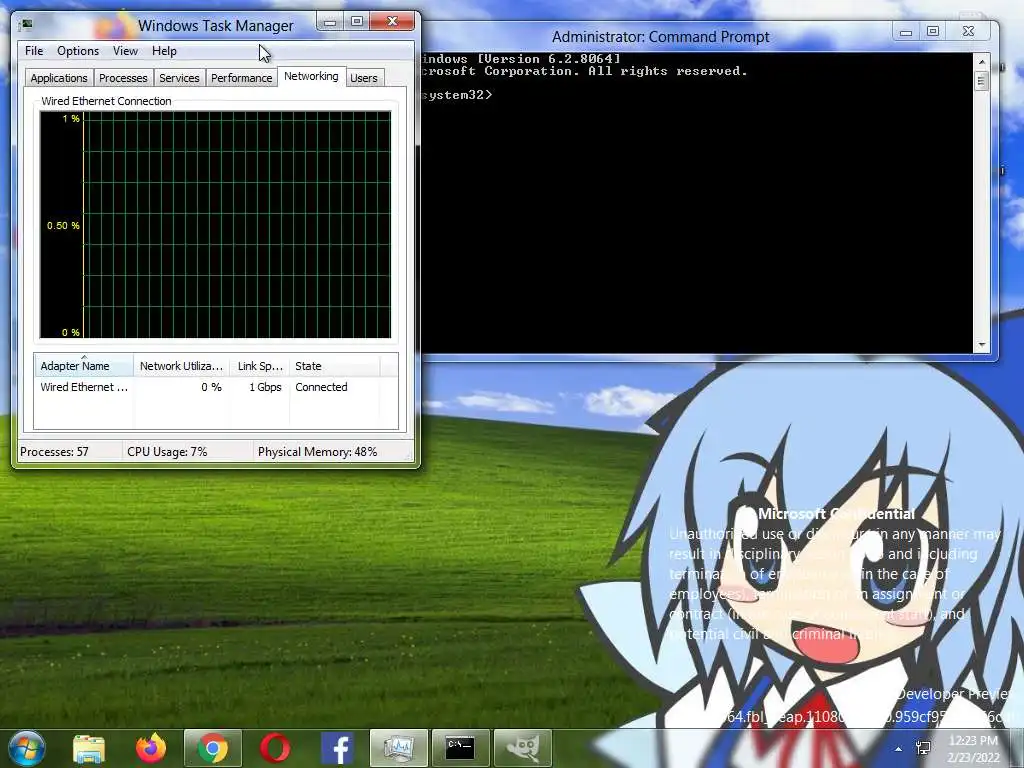Click the Wired Ethernet Connection graph
The height and width of the screenshot is (768, 1024).
[x=216, y=225]
